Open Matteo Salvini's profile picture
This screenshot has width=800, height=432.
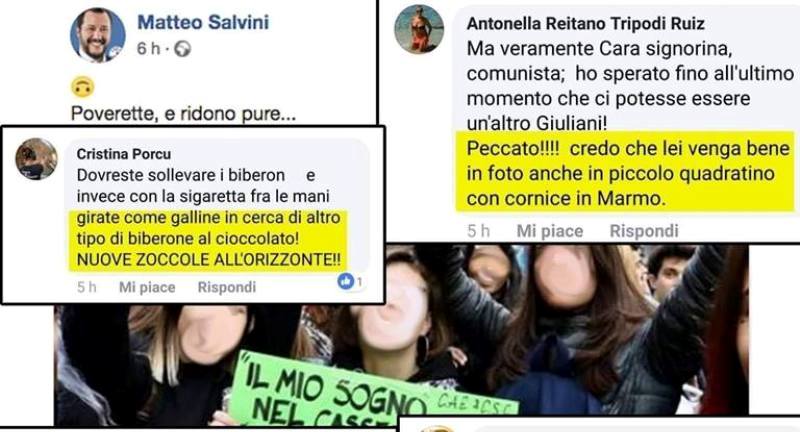(x=97, y=35)
